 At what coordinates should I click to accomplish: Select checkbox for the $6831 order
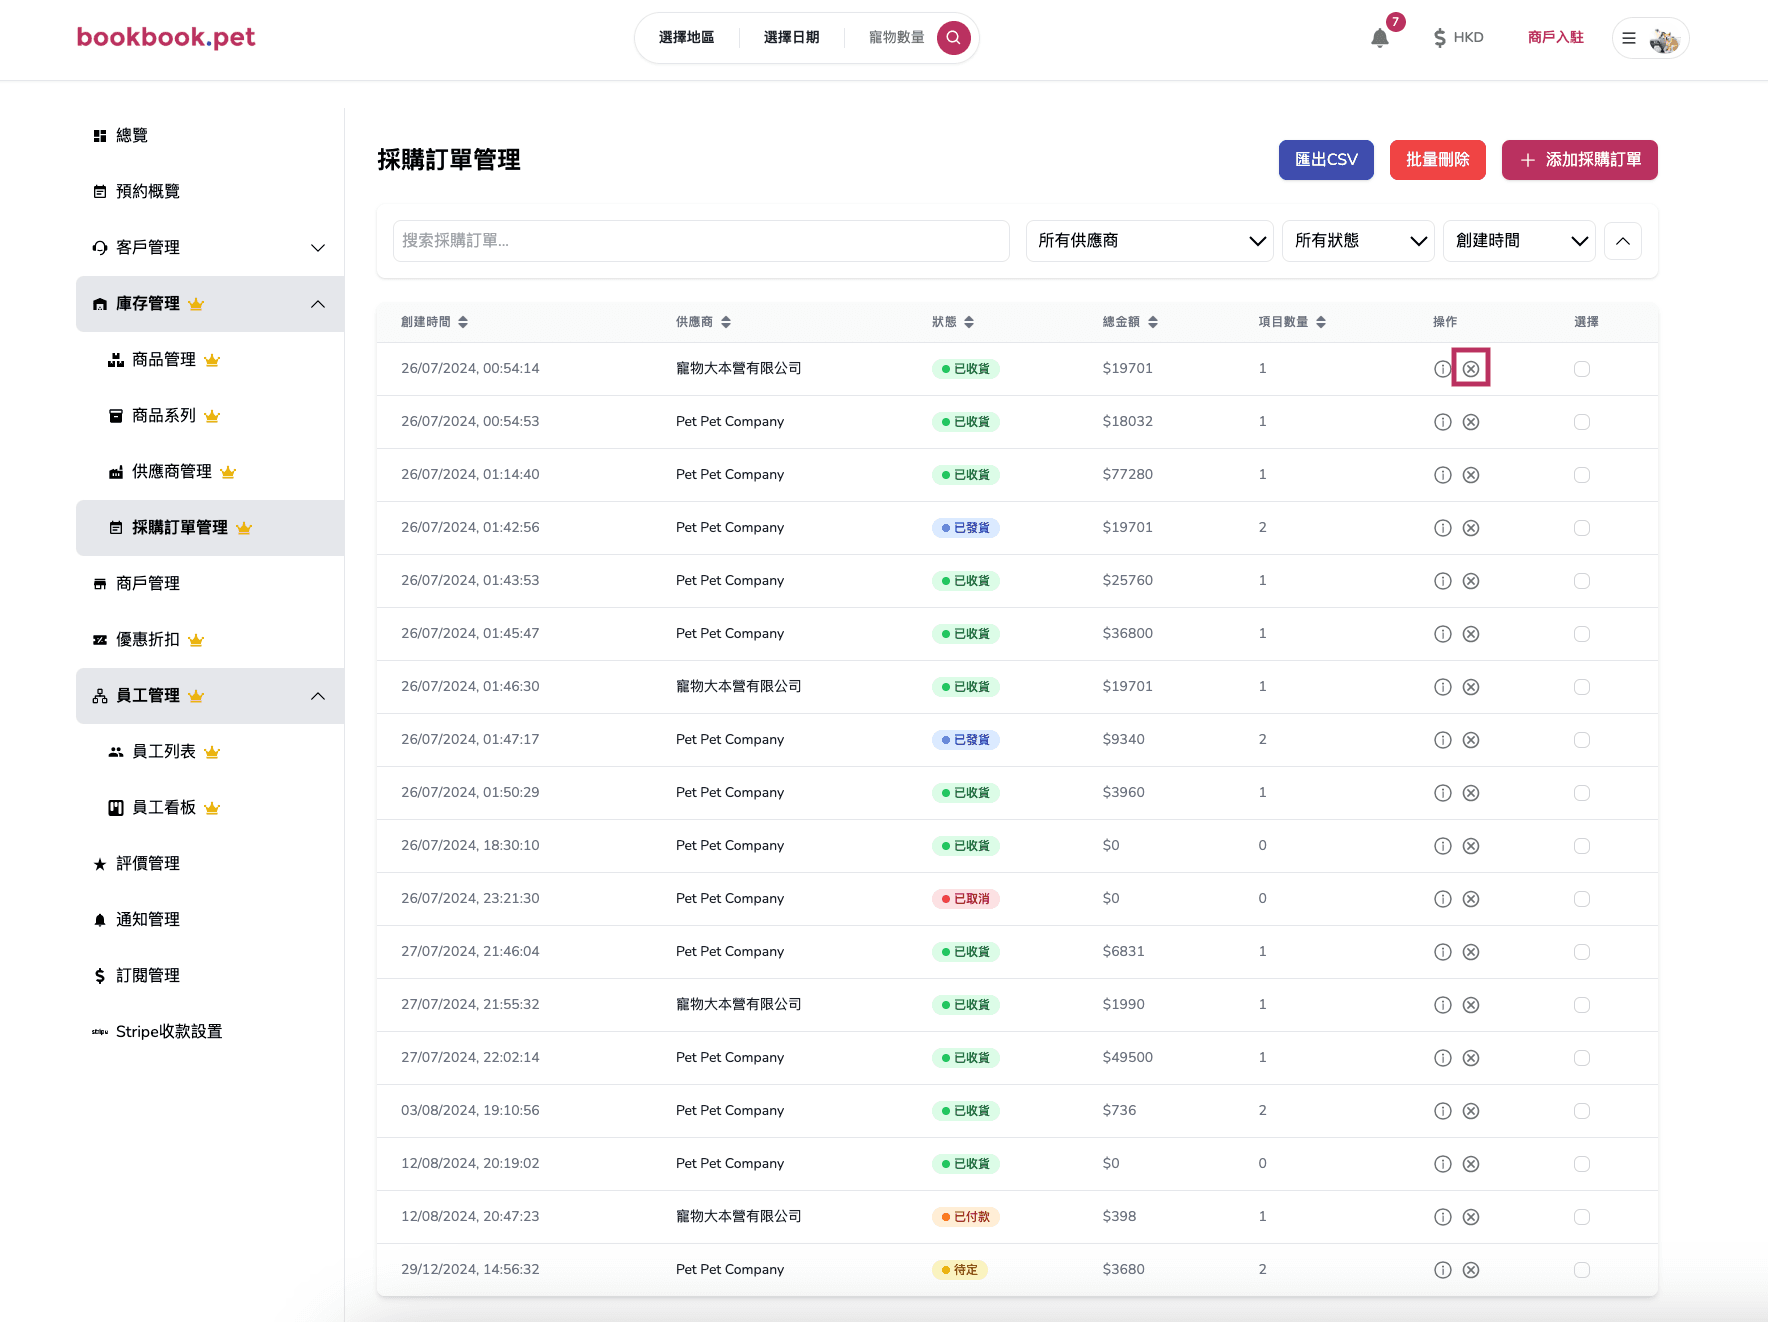point(1582,952)
